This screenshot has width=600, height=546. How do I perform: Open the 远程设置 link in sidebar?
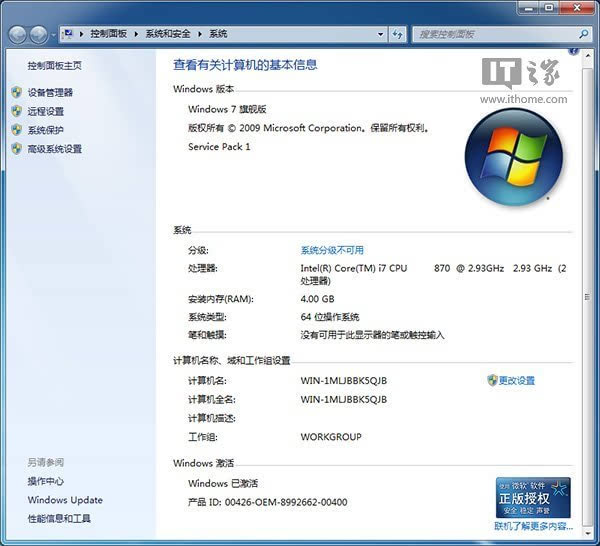[x=46, y=111]
